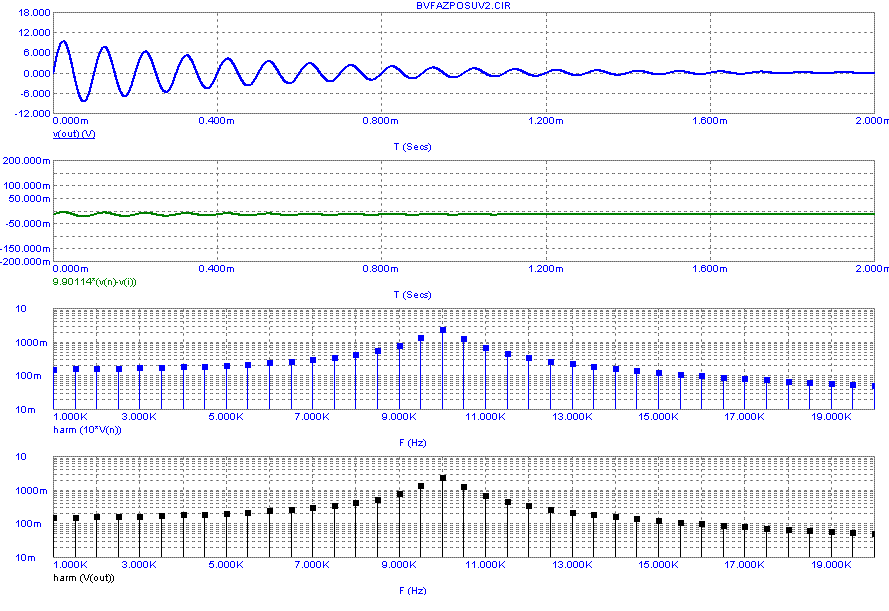The height and width of the screenshot is (611, 889).
Task: Click the T (Secs) axis label under green trace plot
Action: pos(413,295)
